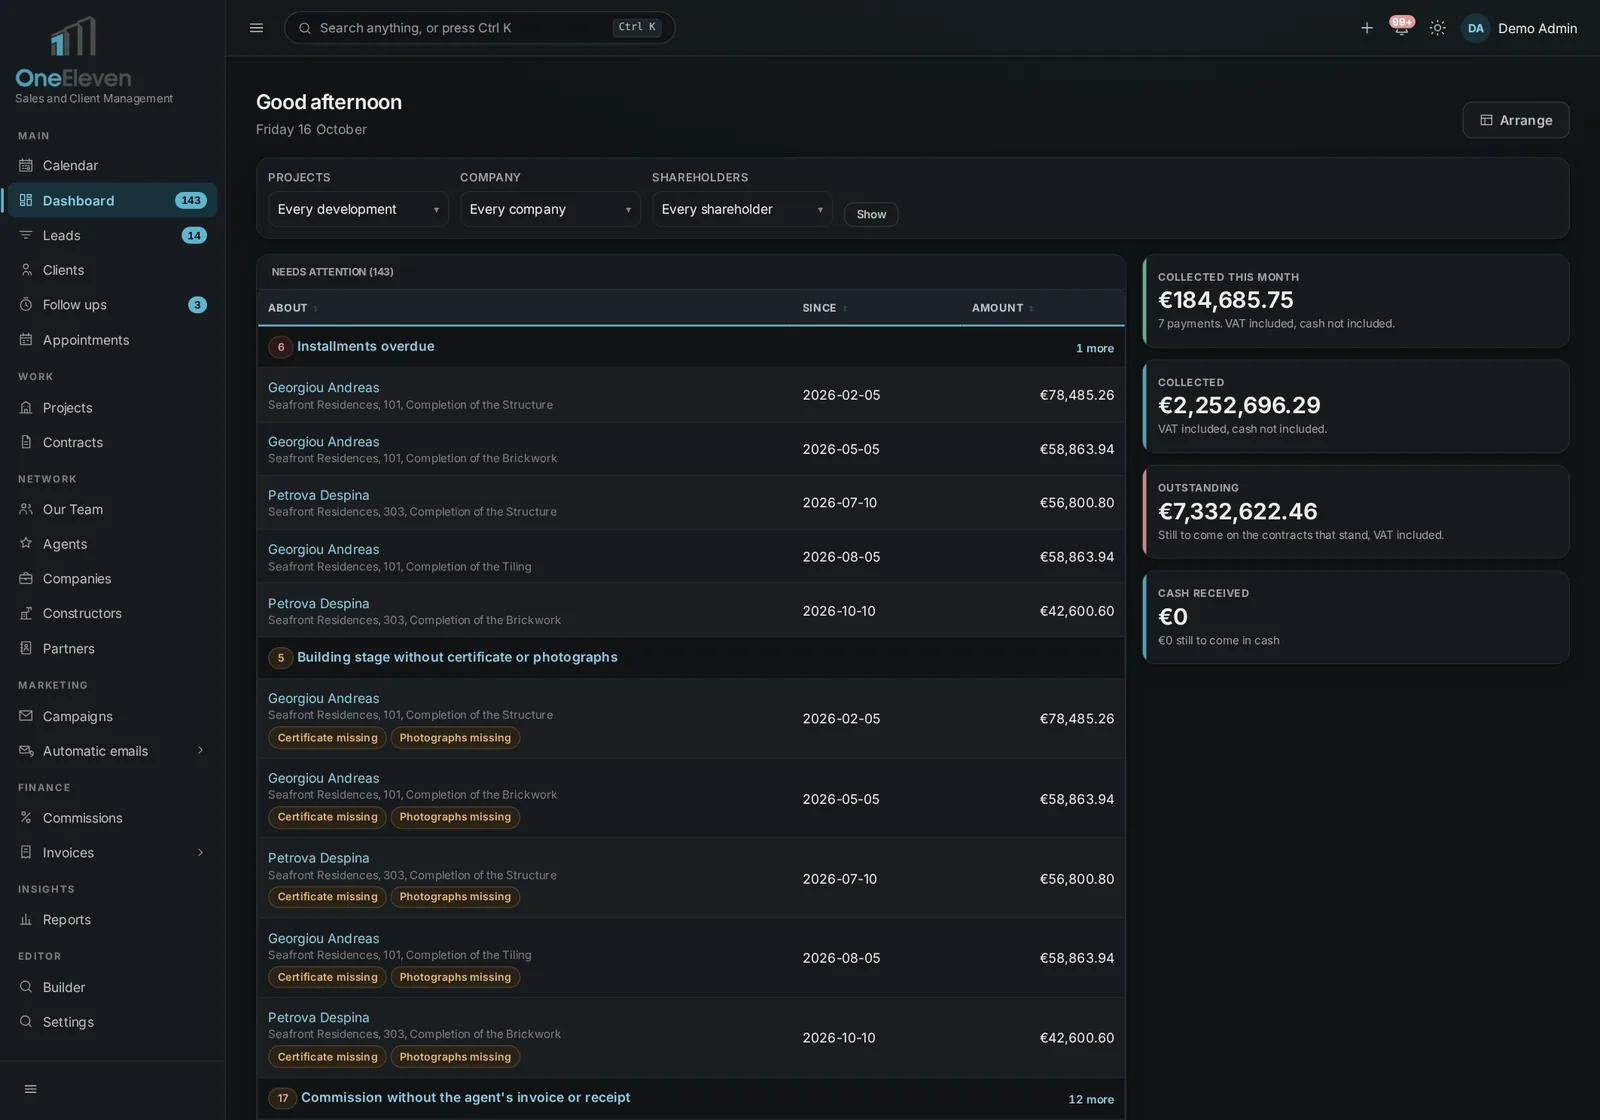Click the Arrange button

1515,120
